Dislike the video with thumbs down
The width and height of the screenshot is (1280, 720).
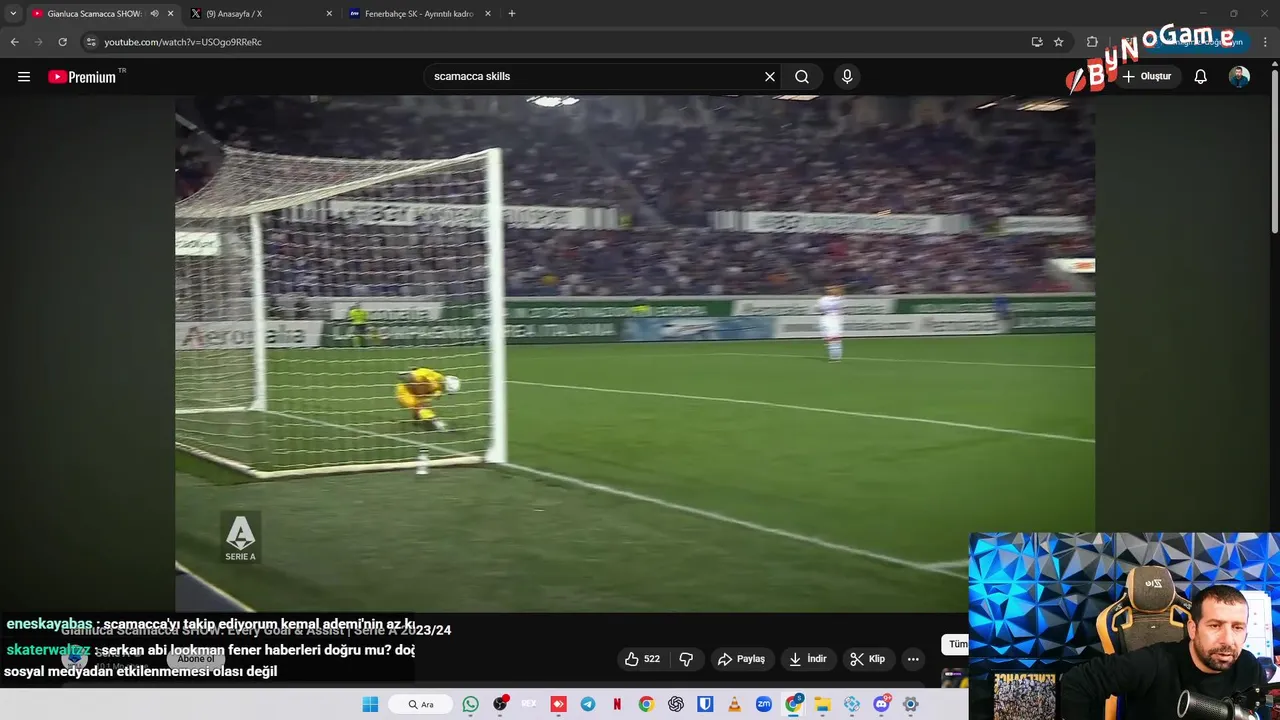tap(686, 659)
